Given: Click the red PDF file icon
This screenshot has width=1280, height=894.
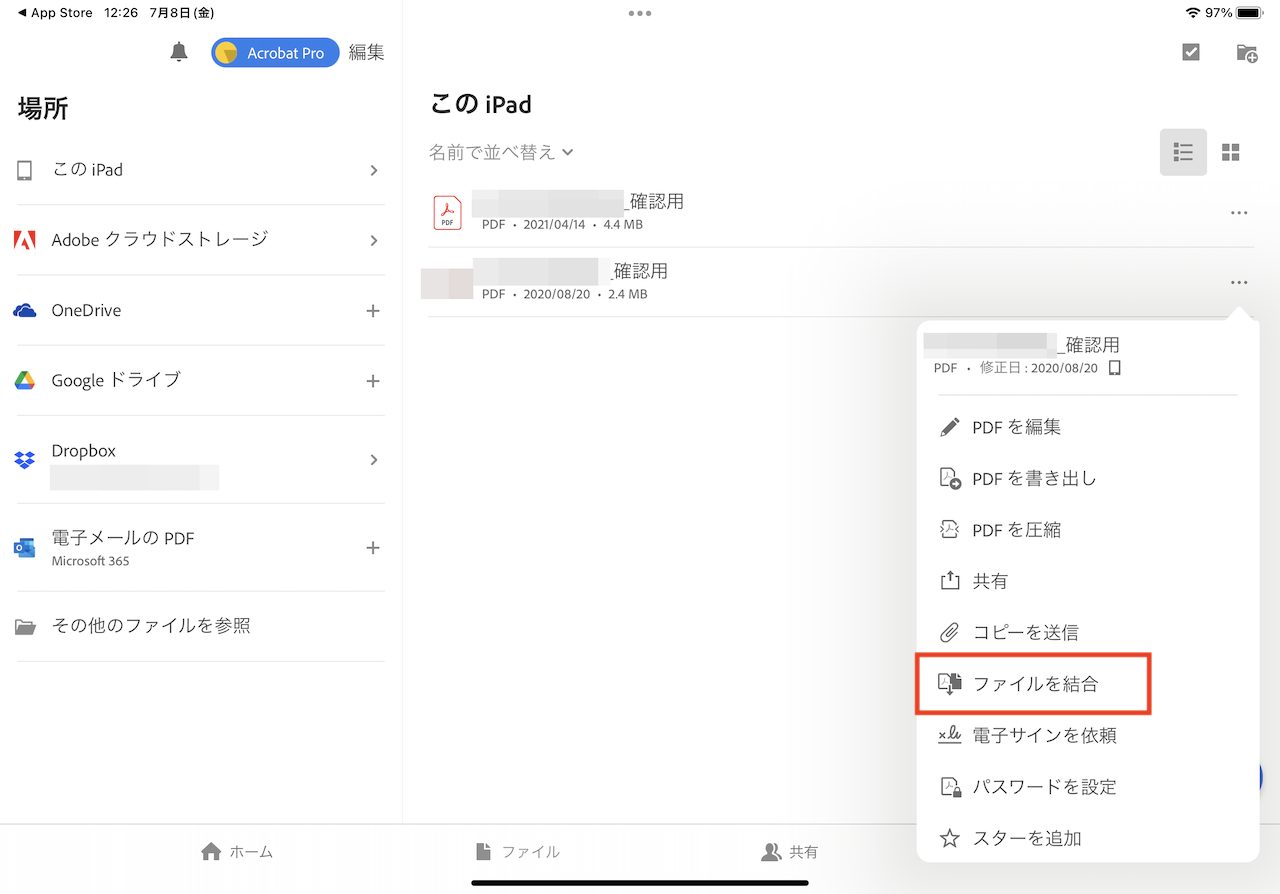Looking at the screenshot, I should 448,212.
